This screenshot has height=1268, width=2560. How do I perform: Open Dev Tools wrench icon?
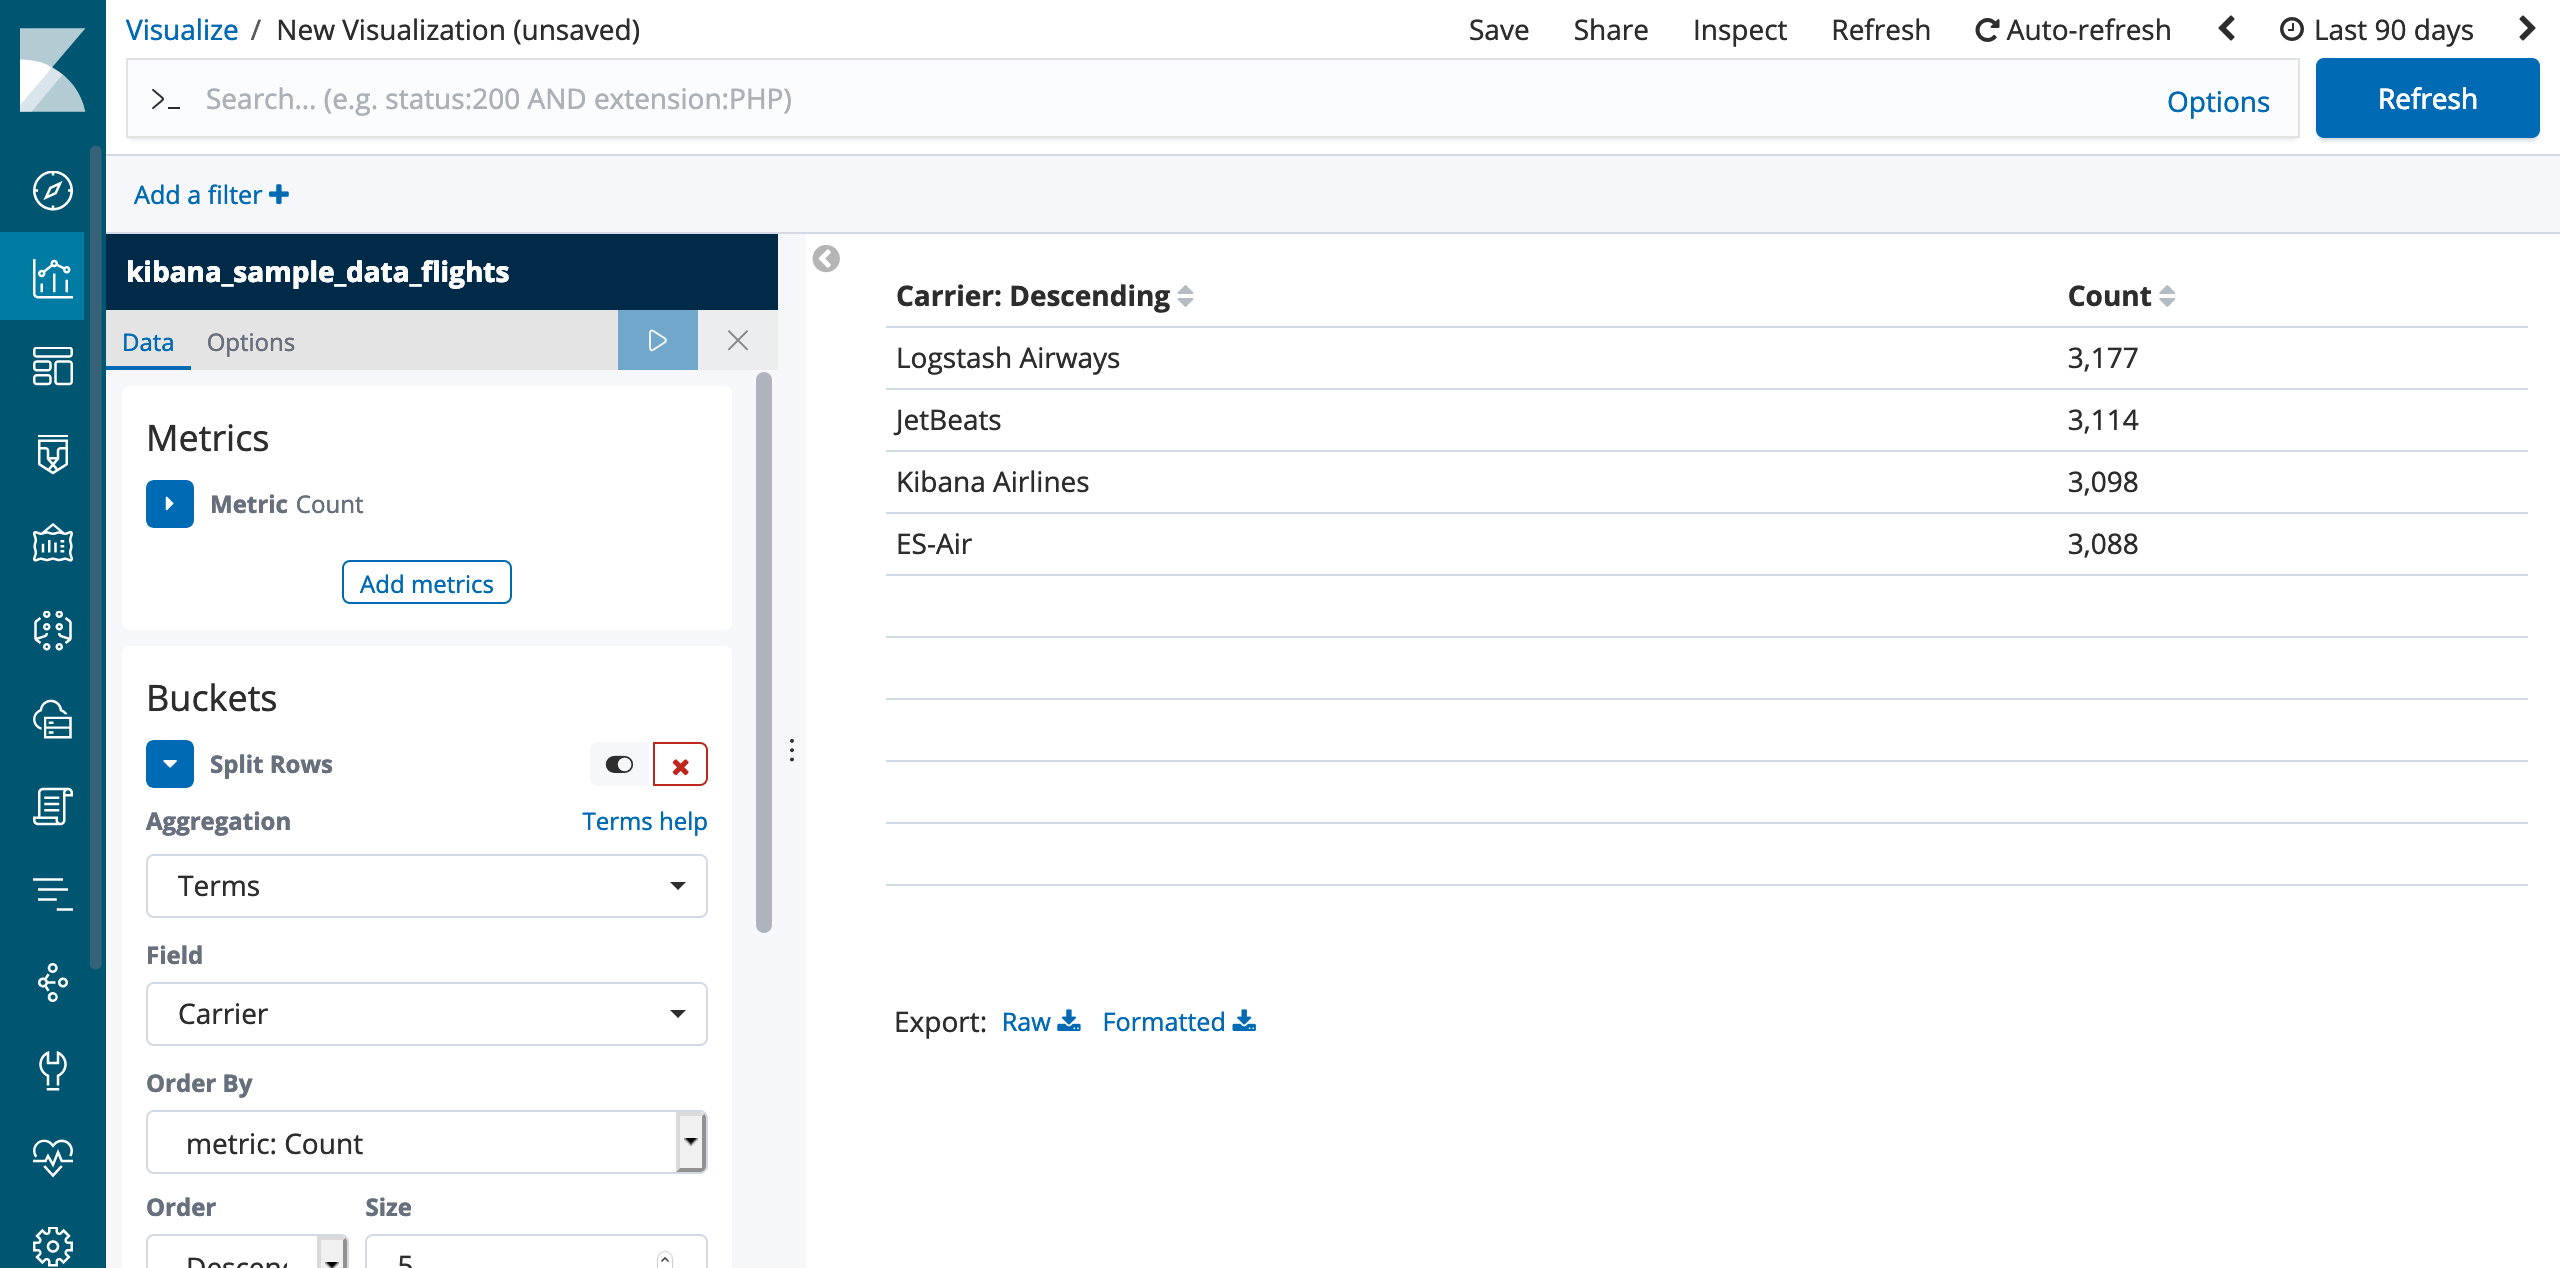pos(52,1070)
